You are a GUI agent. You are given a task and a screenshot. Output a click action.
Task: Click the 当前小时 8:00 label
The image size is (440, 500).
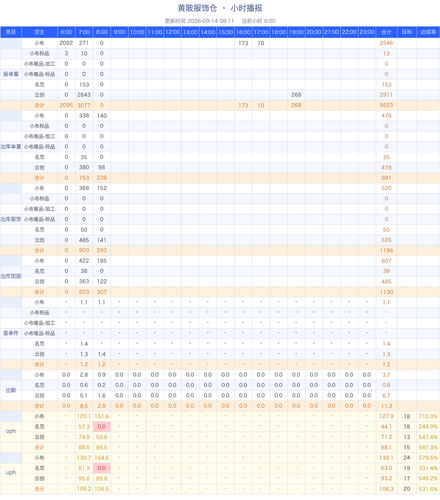pos(258,21)
